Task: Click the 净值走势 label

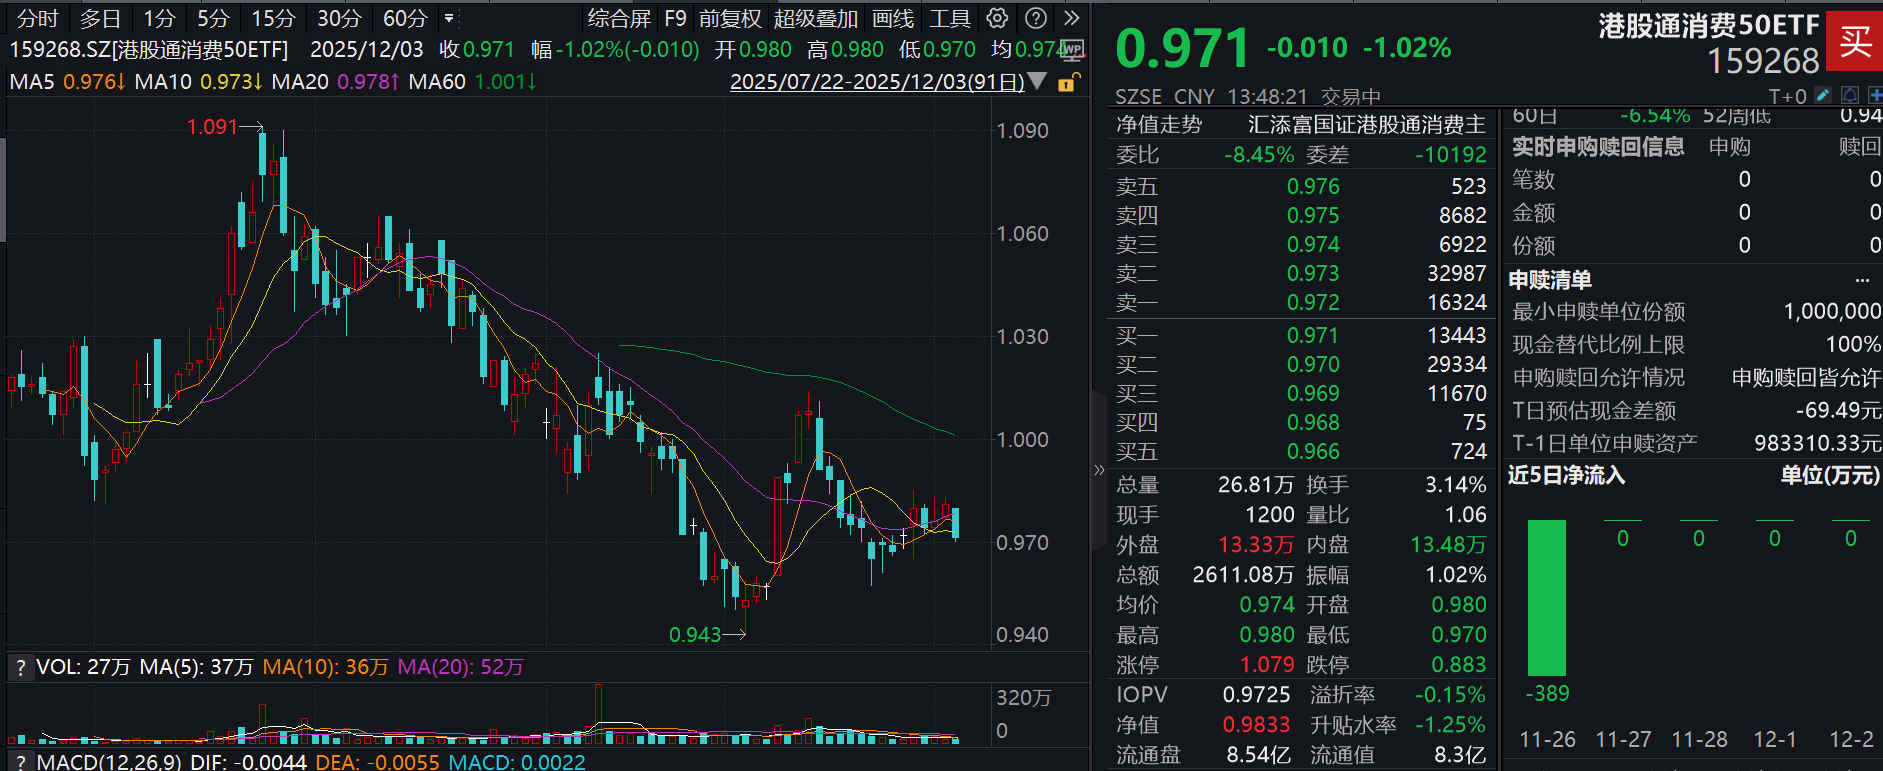Action: pos(1159,124)
